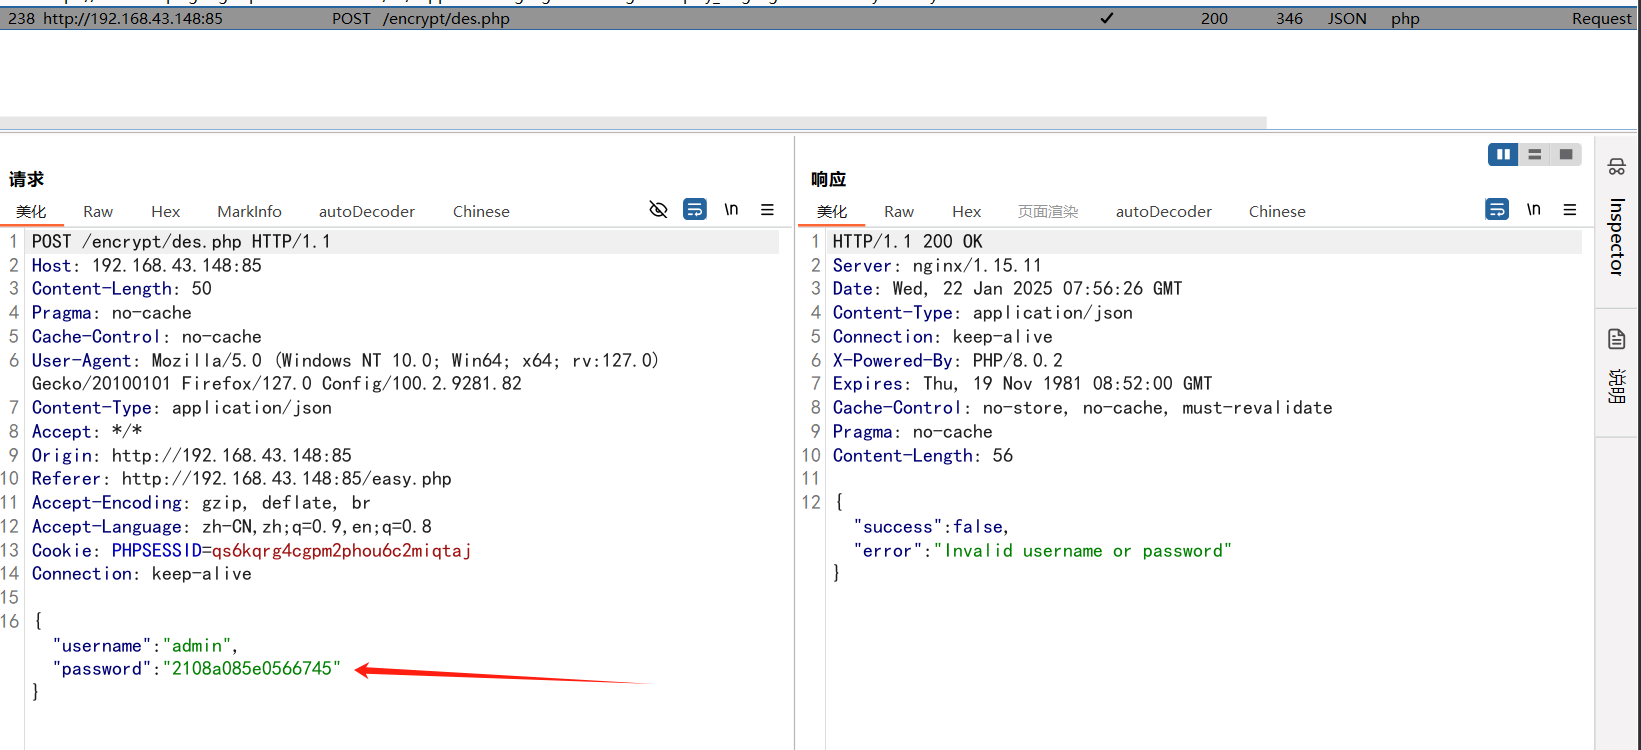This screenshot has width=1641, height=750.
Task: Click response Cache-Control no-store header
Action: click(x=1082, y=408)
